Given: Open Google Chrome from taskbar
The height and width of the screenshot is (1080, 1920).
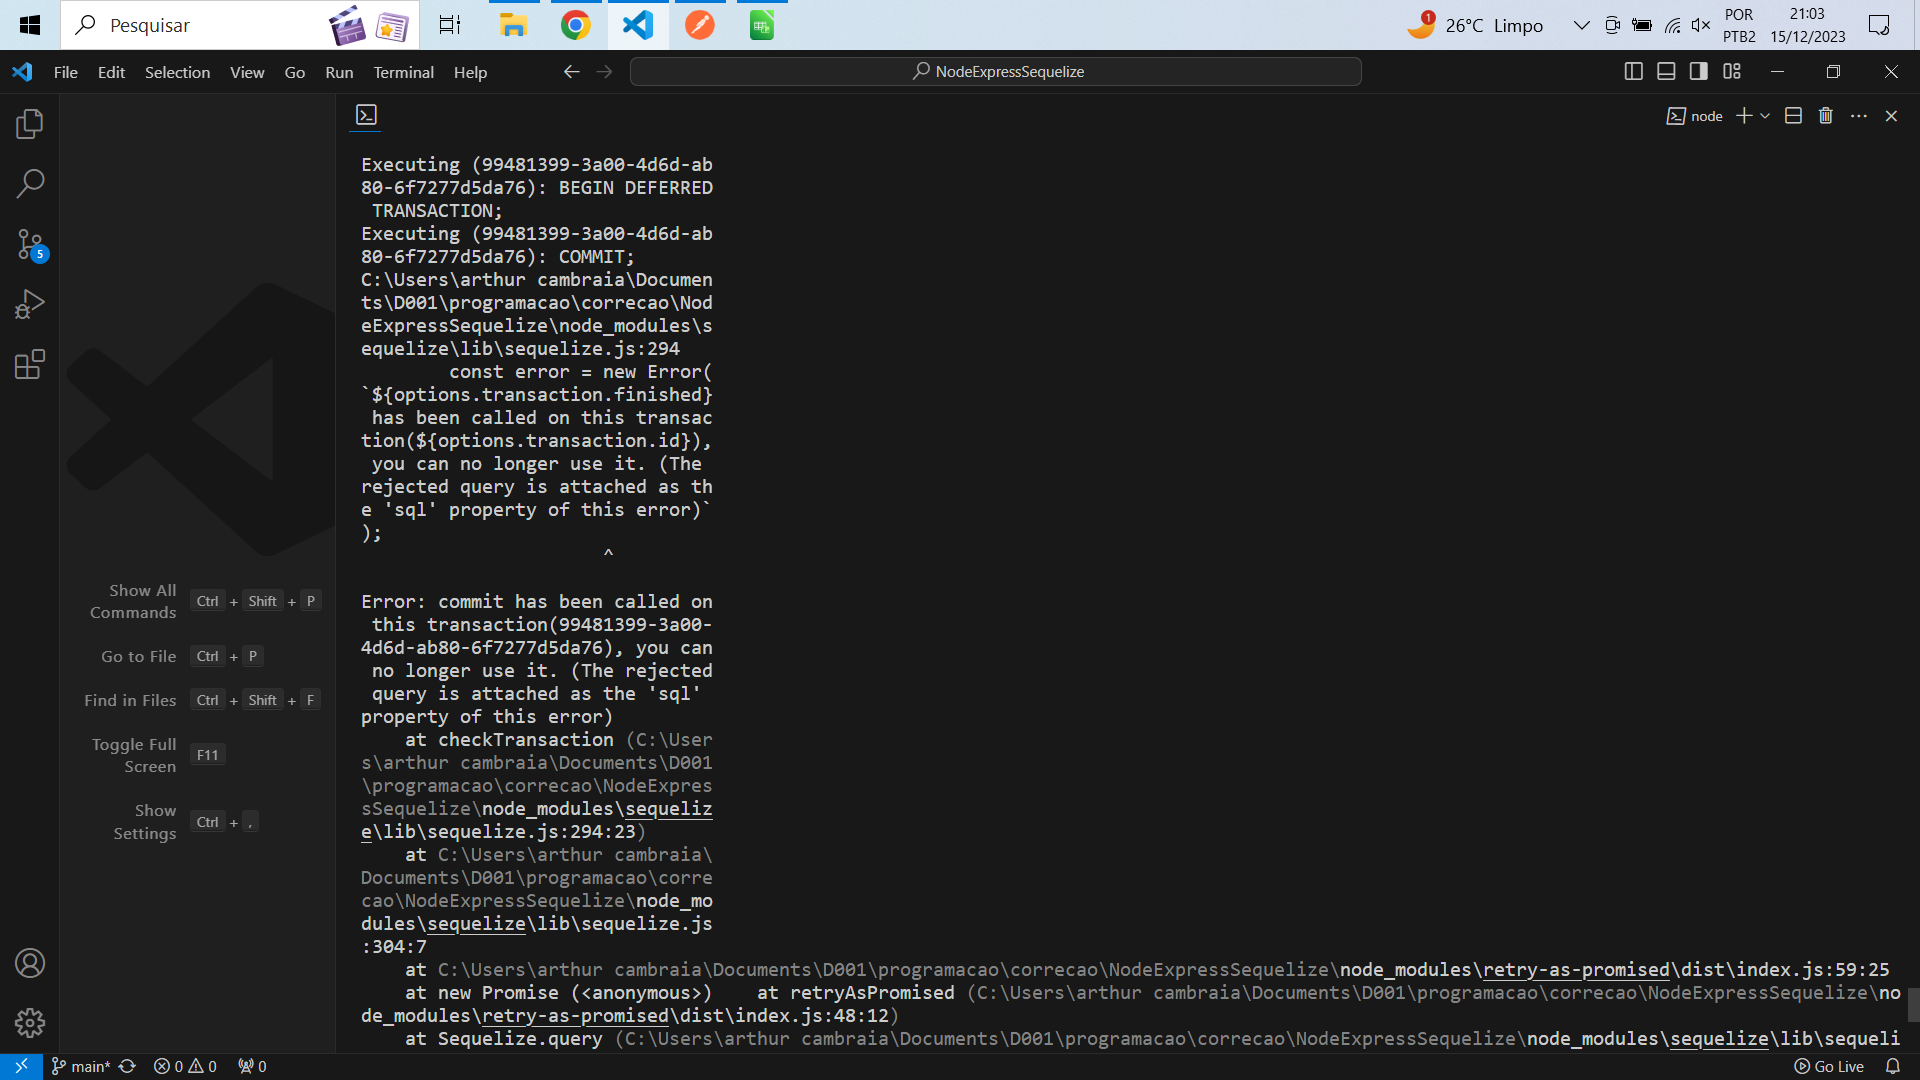Looking at the screenshot, I should pos(576,25).
